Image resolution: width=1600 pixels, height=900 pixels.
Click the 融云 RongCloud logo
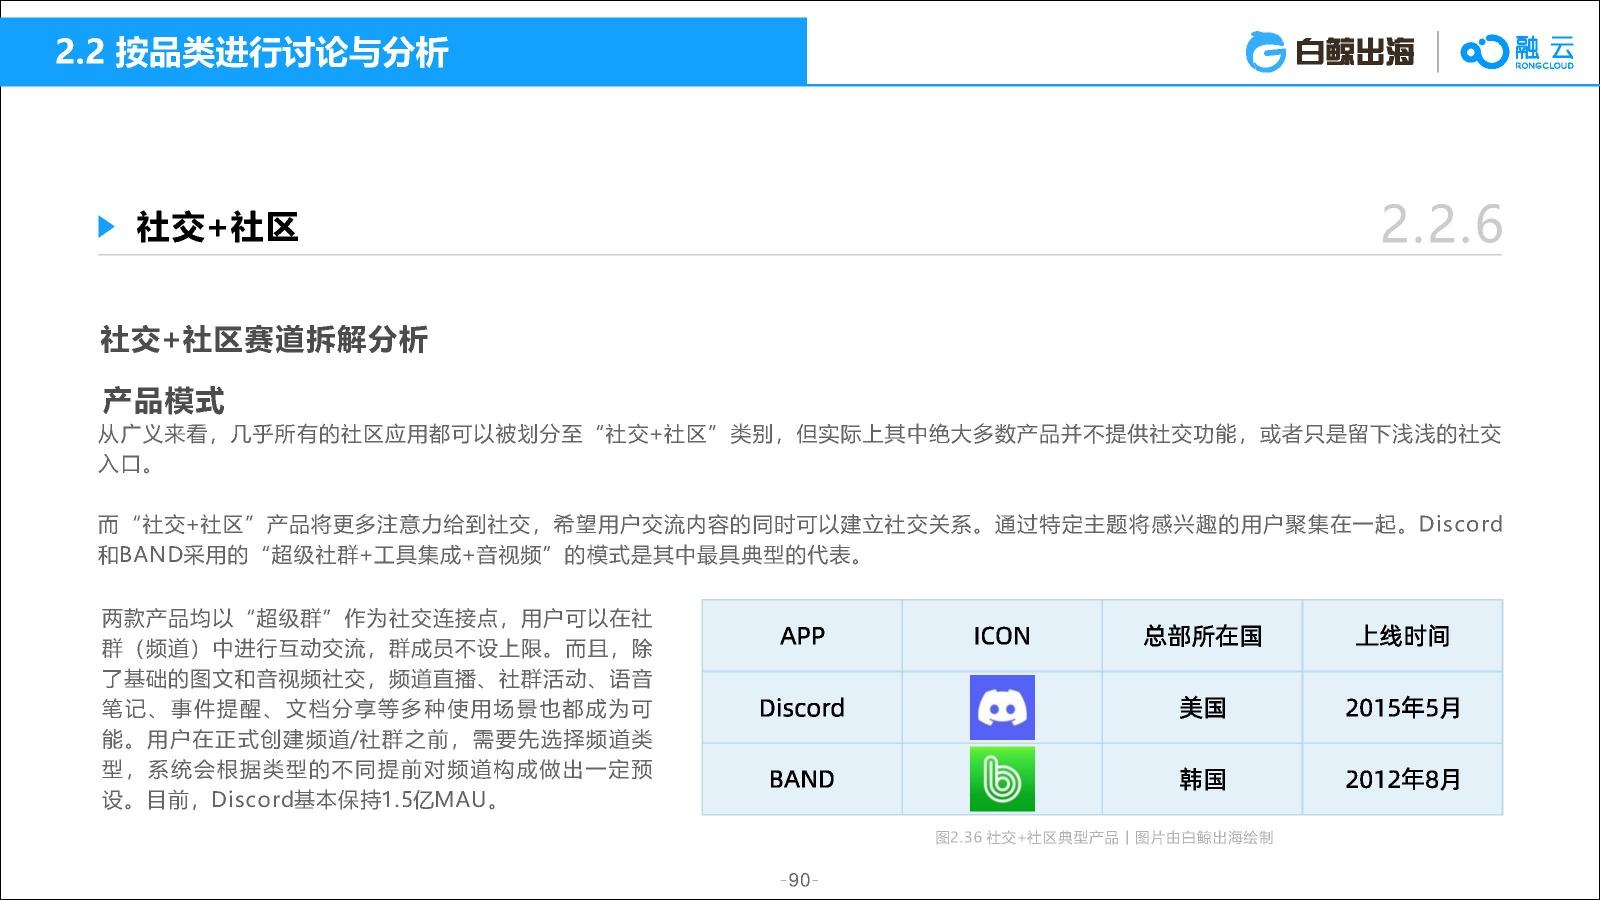1517,52
